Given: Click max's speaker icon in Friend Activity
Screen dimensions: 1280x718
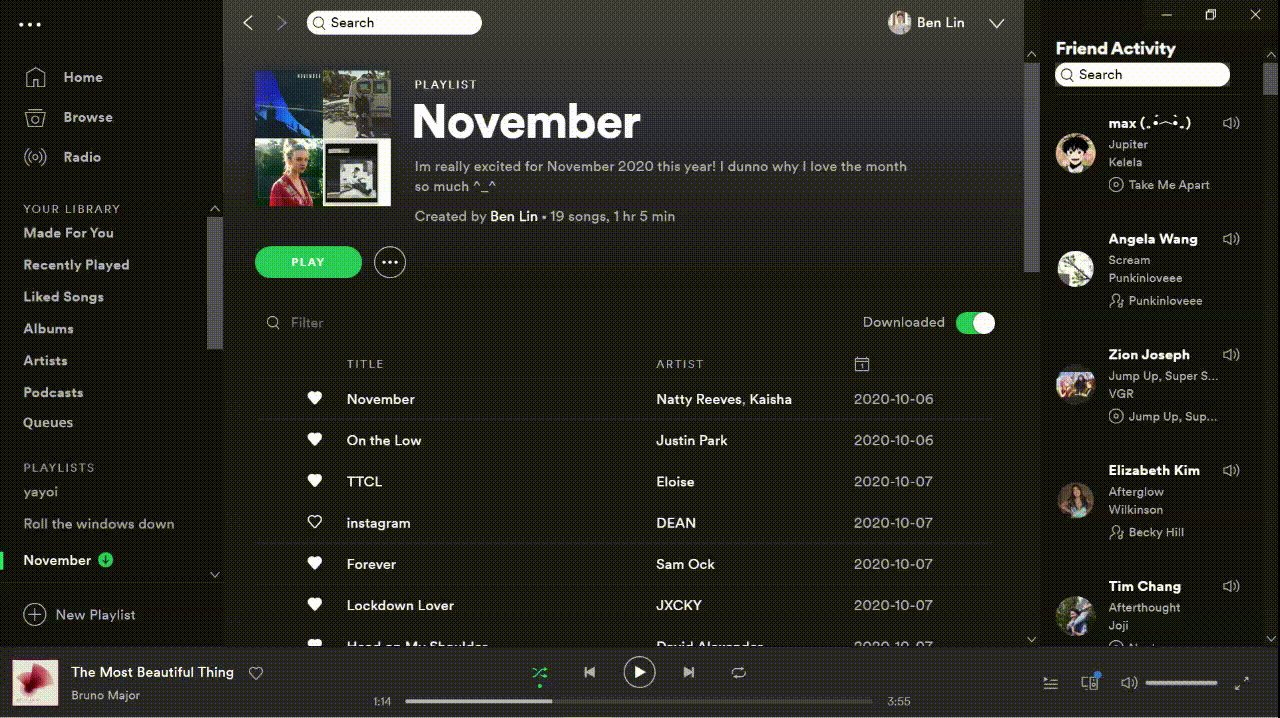Looking at the screenshot, I should tap(1231, 123).
